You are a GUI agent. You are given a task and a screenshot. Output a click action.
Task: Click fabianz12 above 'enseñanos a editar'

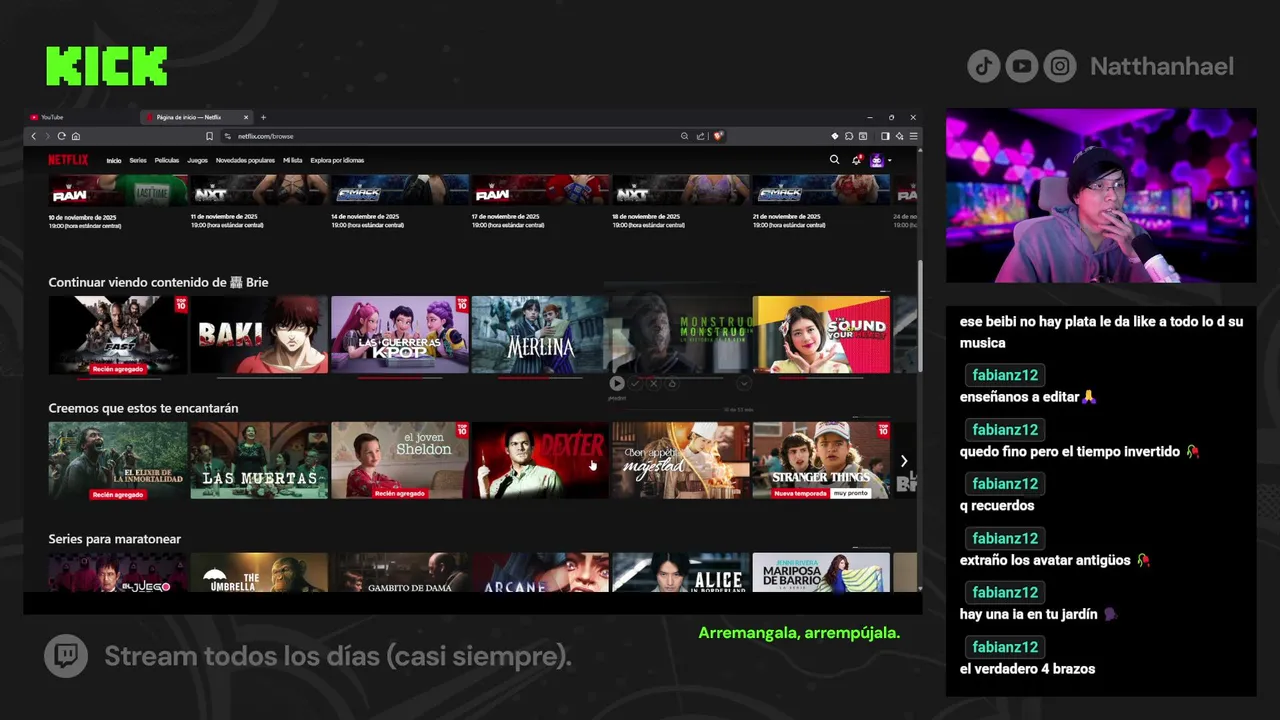(x=1005, y=375)
